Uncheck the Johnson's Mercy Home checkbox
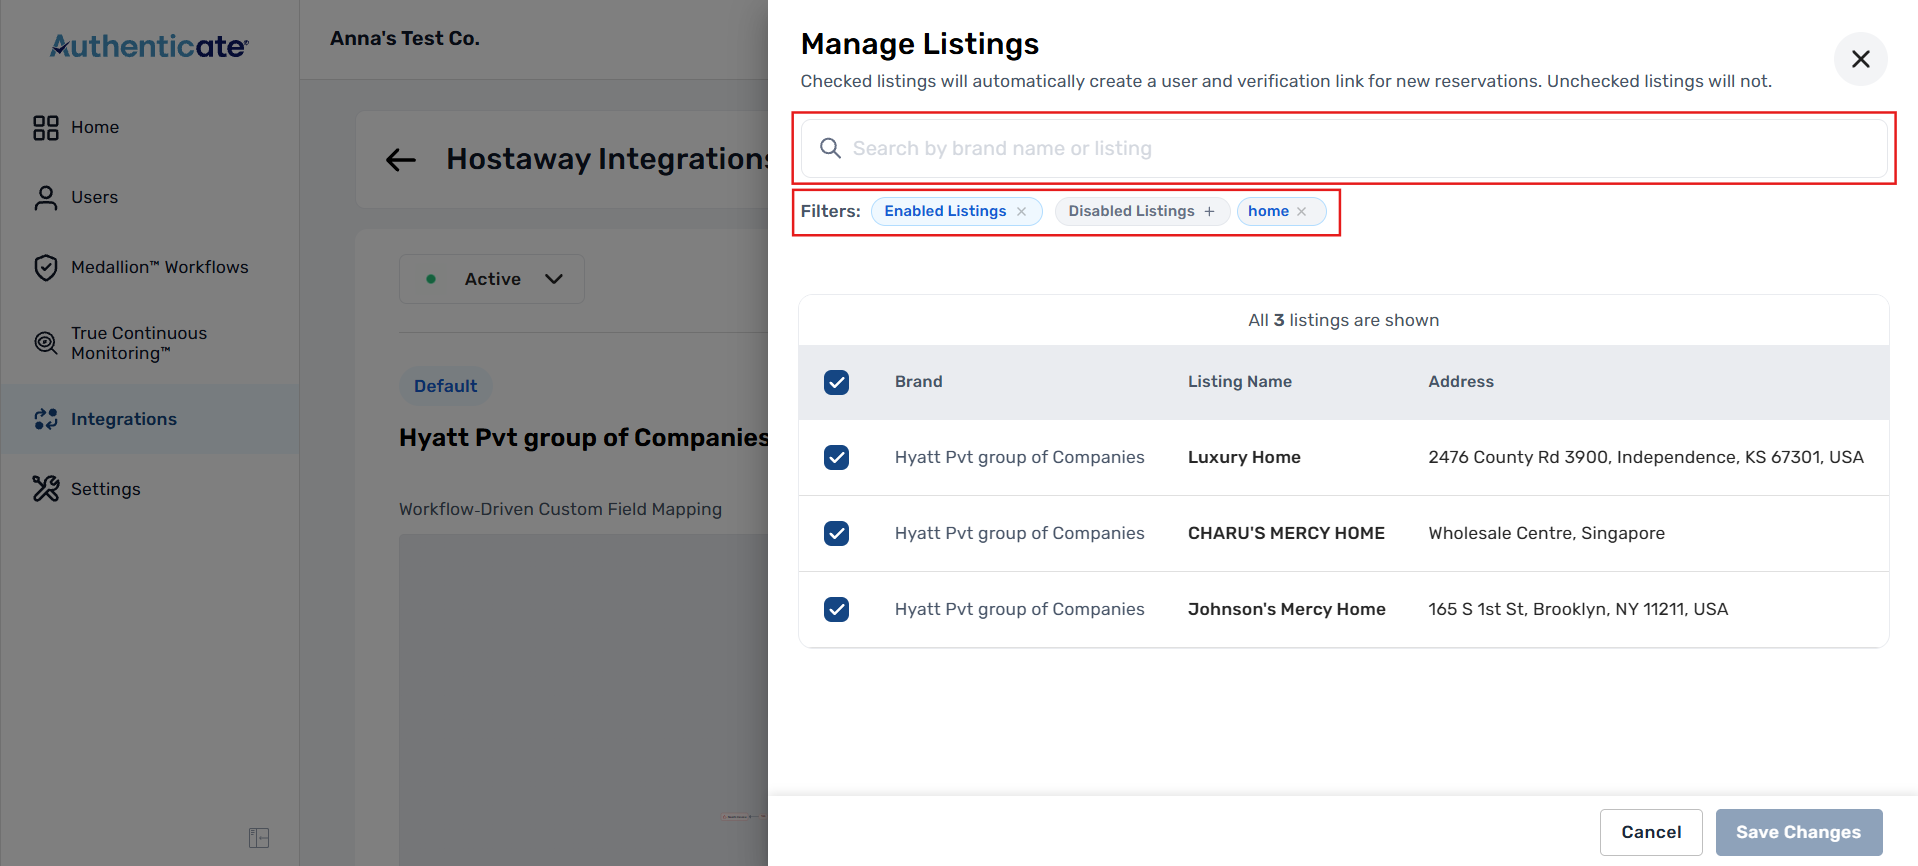The height and width of the screenshot is (866, 1918). [x=837, y=609]
